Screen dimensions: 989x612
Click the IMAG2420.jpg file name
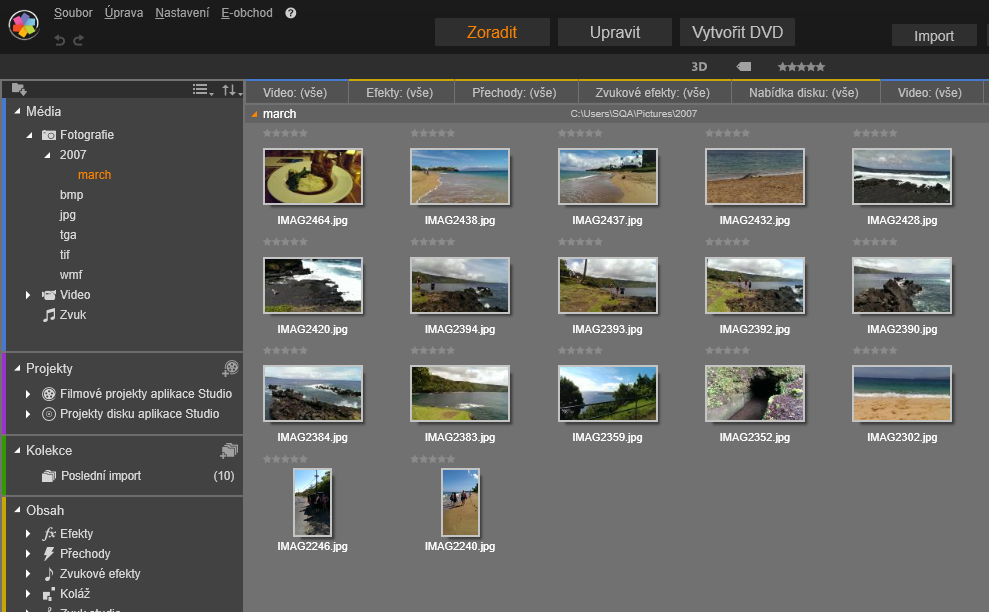click(x=312, y=329)
